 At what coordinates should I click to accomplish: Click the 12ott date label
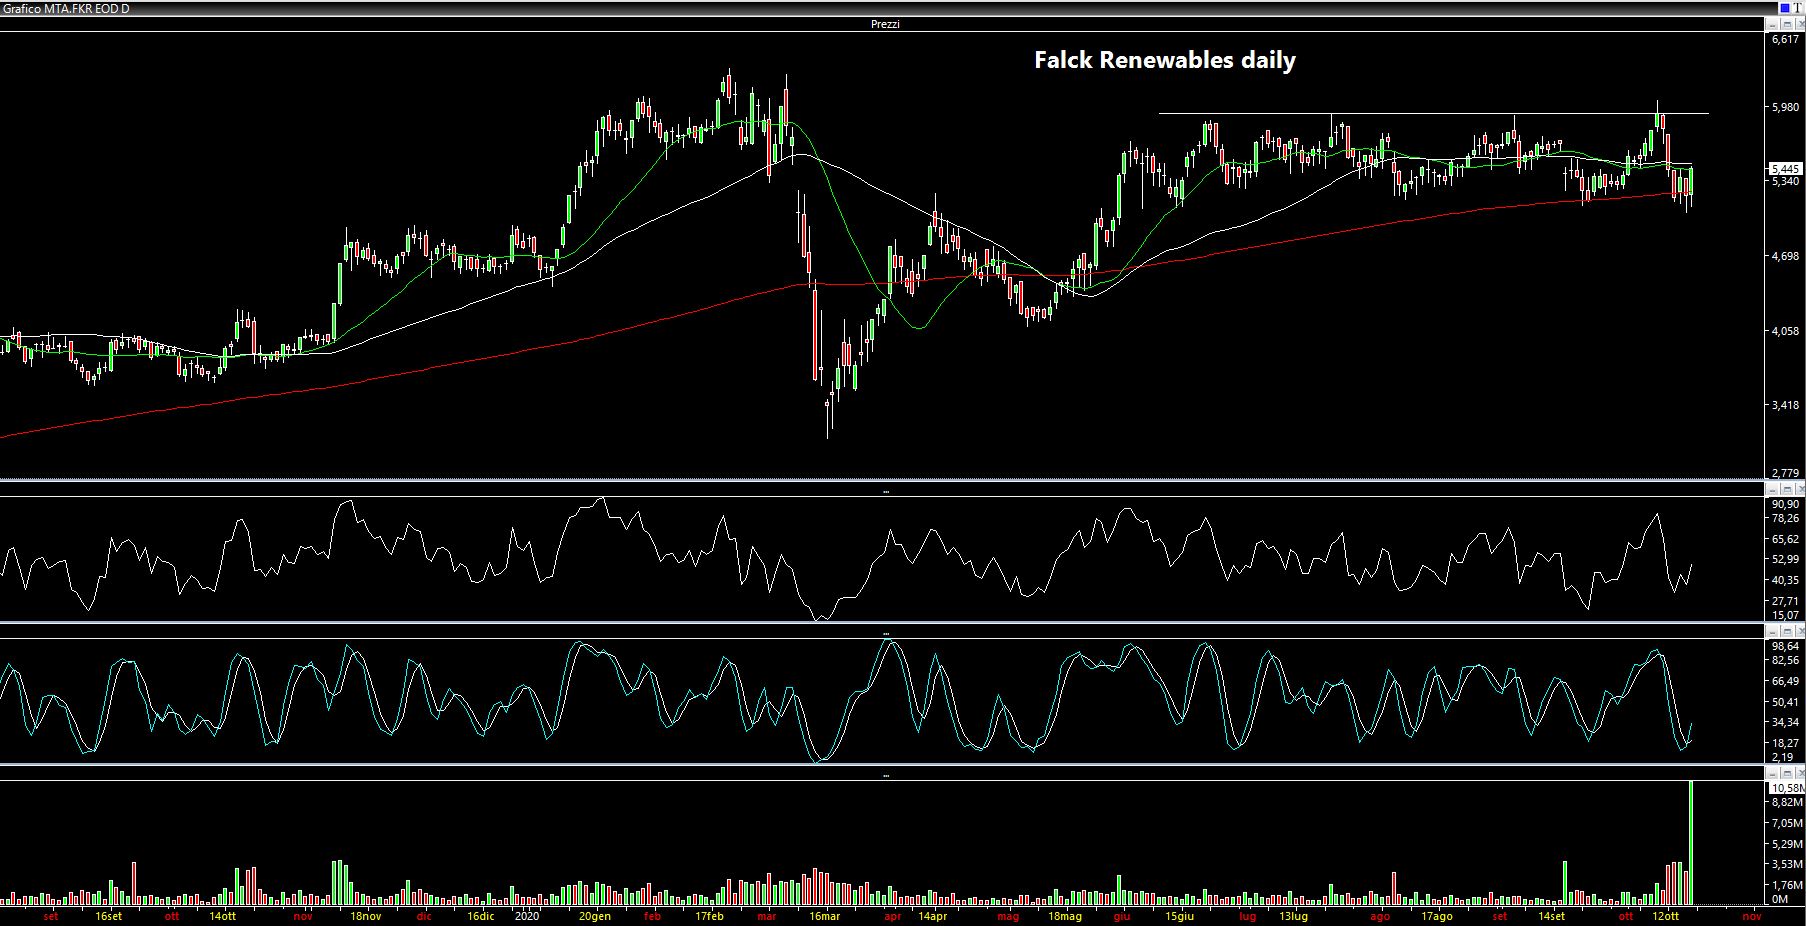pyautogui.click(x=1665, y=916)
